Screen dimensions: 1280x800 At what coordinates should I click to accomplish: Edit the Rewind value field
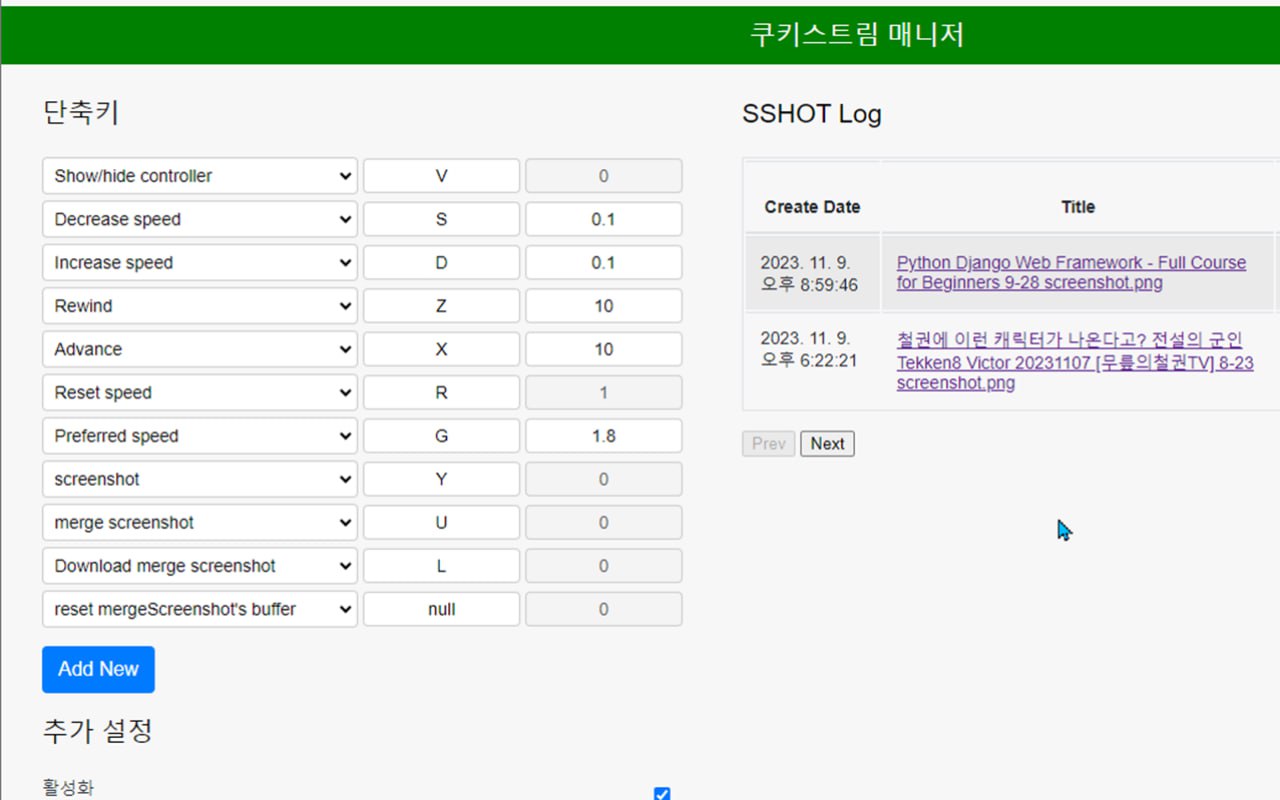[604, 306]
